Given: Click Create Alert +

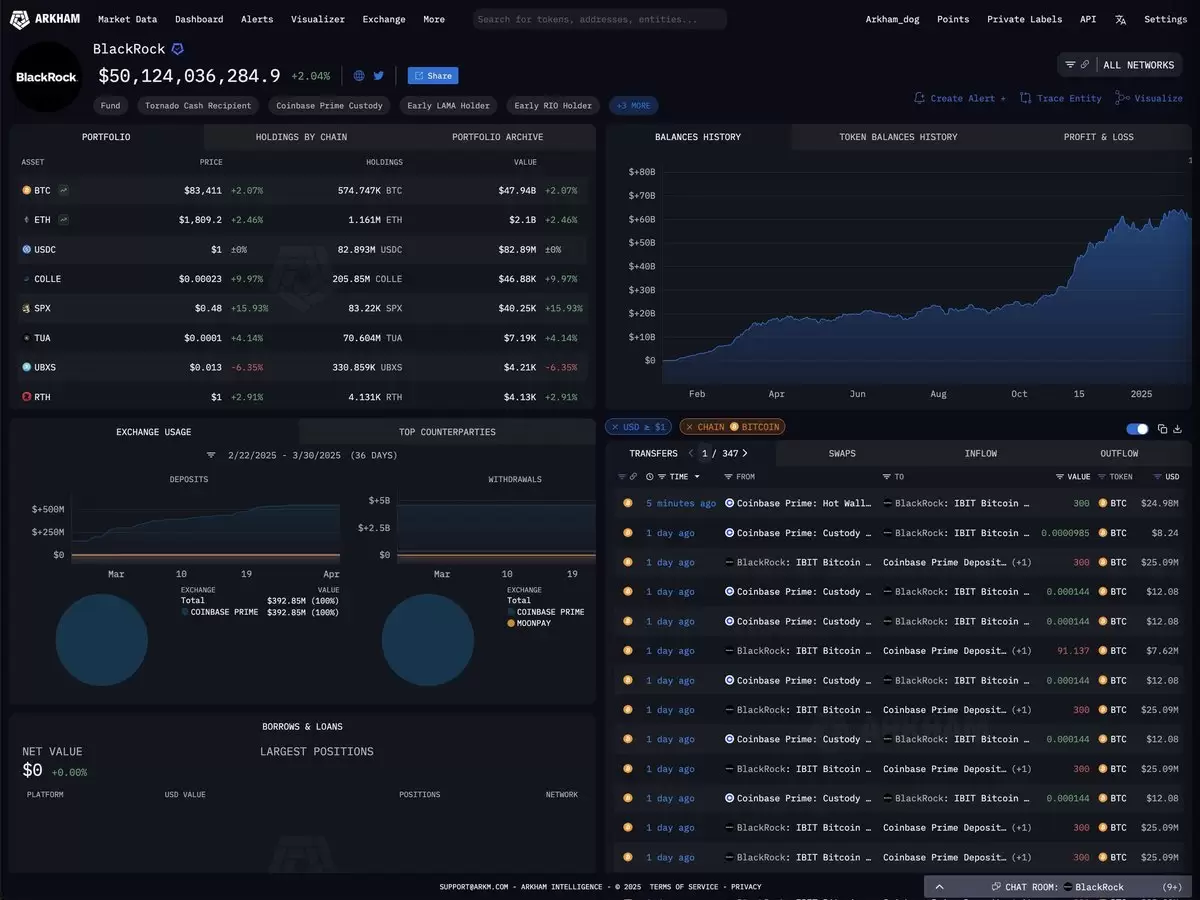Looking at the screenshot, I should tap(960, 98).
